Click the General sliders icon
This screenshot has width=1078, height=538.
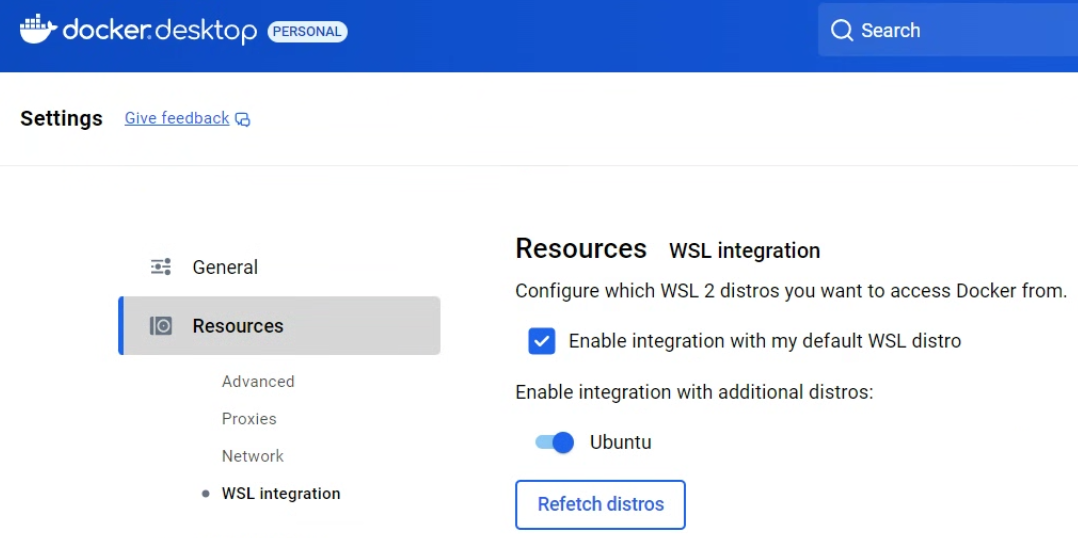tap(161, 267)
